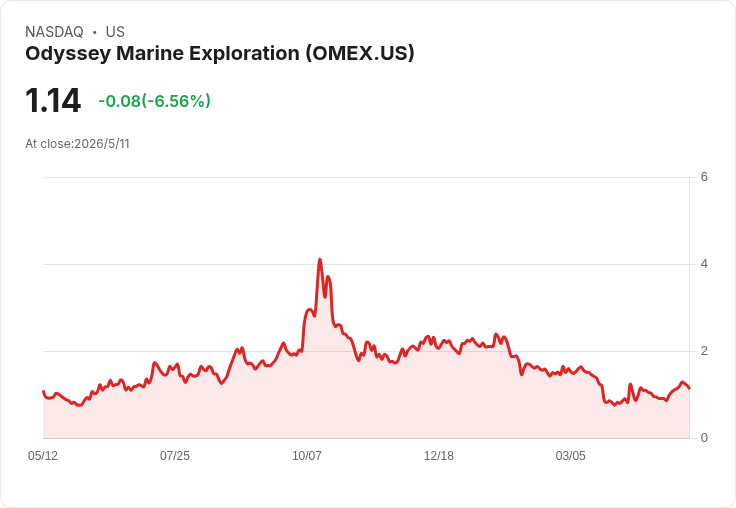Image resolution: width=736 pixels, height=508 pixels.
Task: Click the 05/12 x-axis date label
Action: click(43, 456)
